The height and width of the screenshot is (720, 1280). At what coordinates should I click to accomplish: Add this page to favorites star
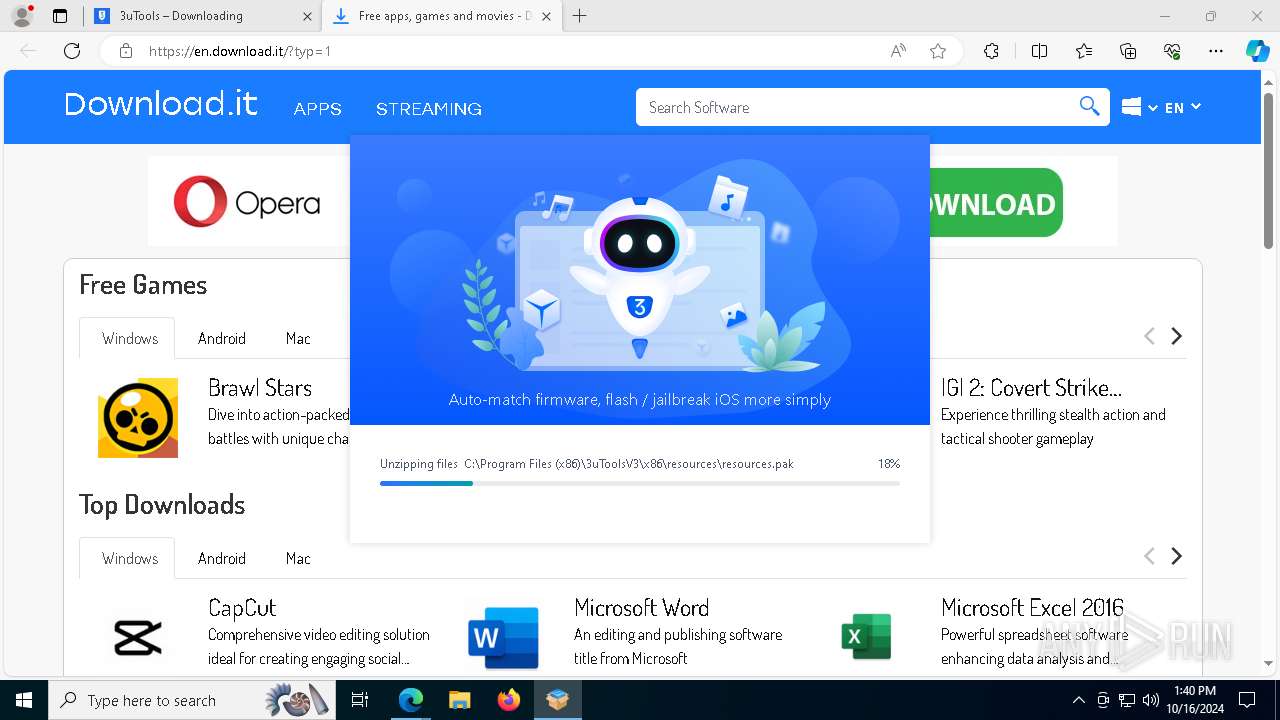[937, 51]
